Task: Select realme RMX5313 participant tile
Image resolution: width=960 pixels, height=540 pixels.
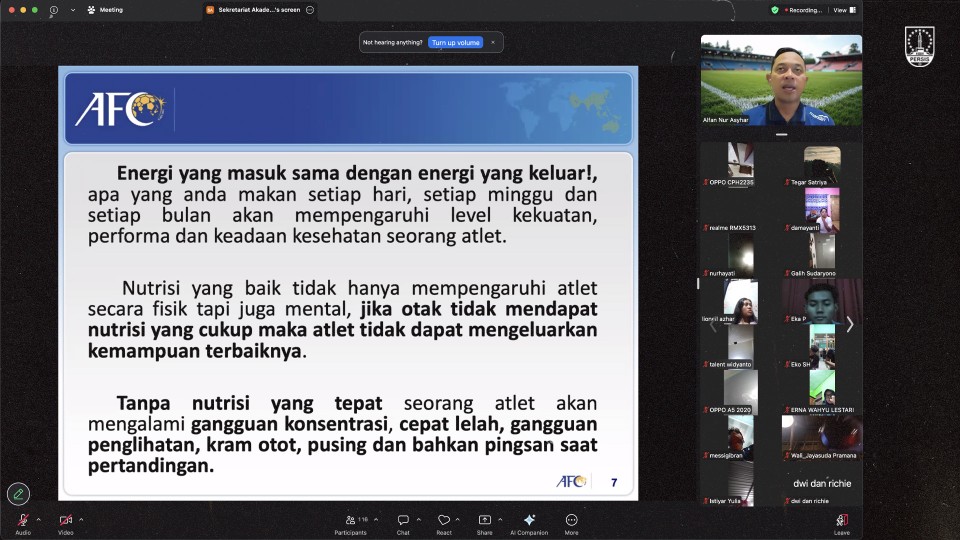Action: [741, 210]
